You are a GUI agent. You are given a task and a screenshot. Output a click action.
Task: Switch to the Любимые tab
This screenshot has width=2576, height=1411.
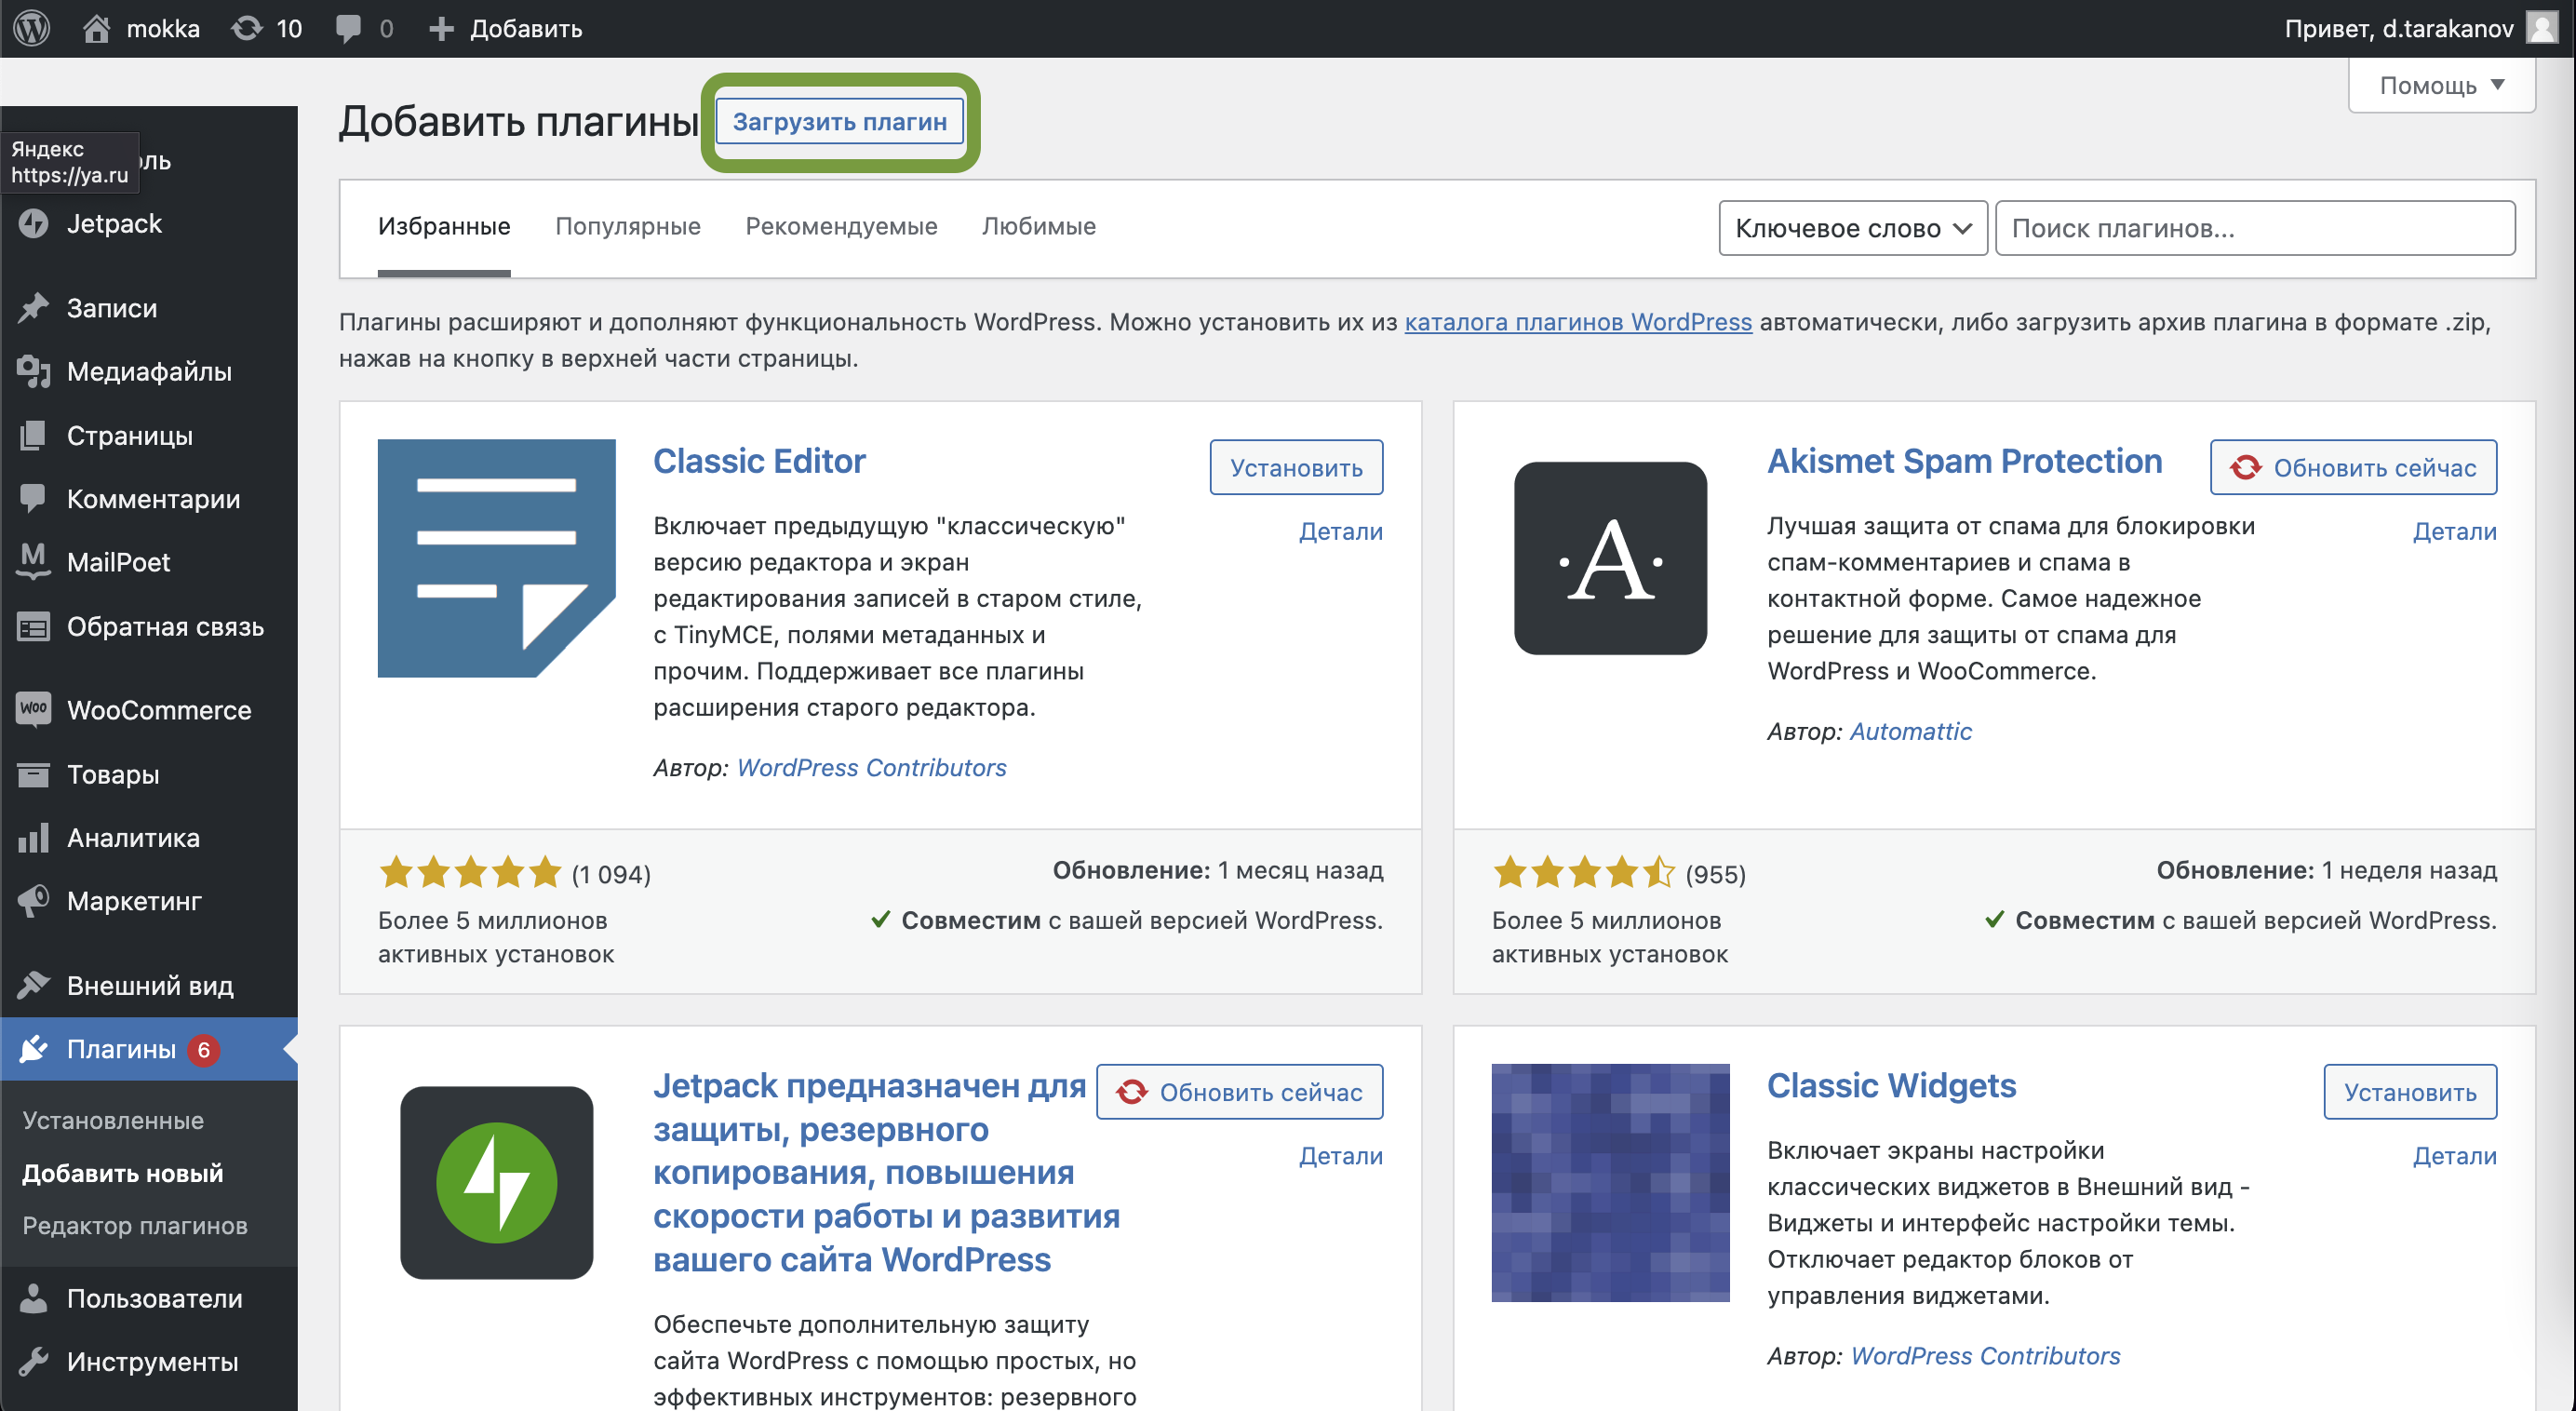click(1038, 226)
